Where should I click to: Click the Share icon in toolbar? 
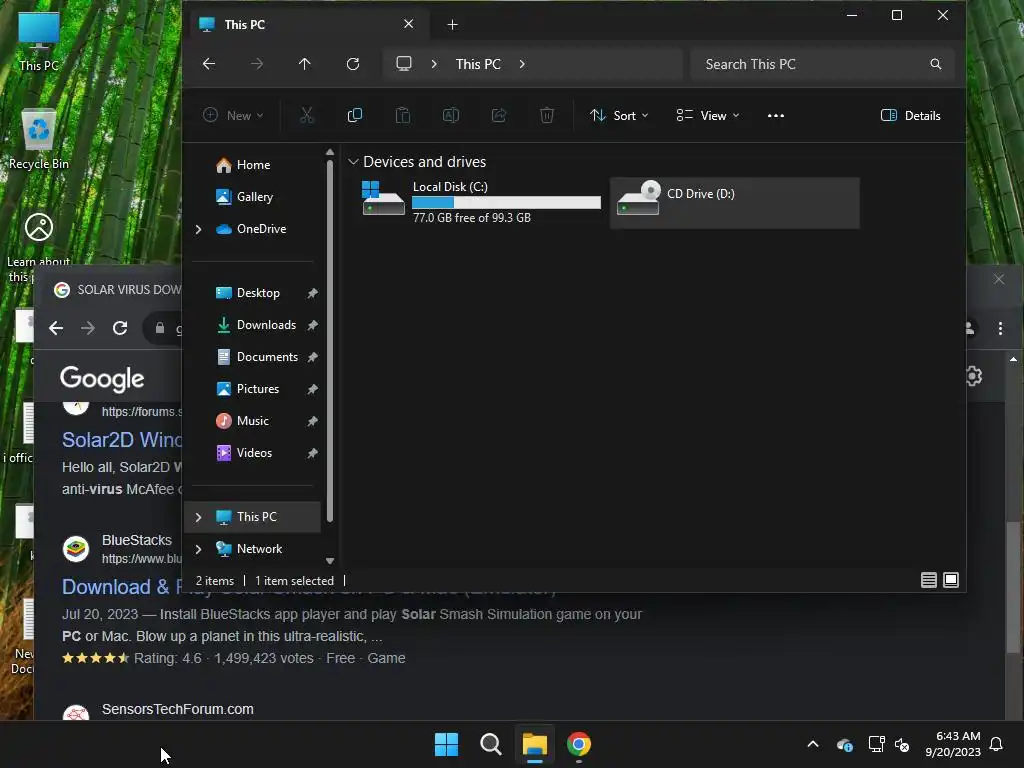click(499, 116)
